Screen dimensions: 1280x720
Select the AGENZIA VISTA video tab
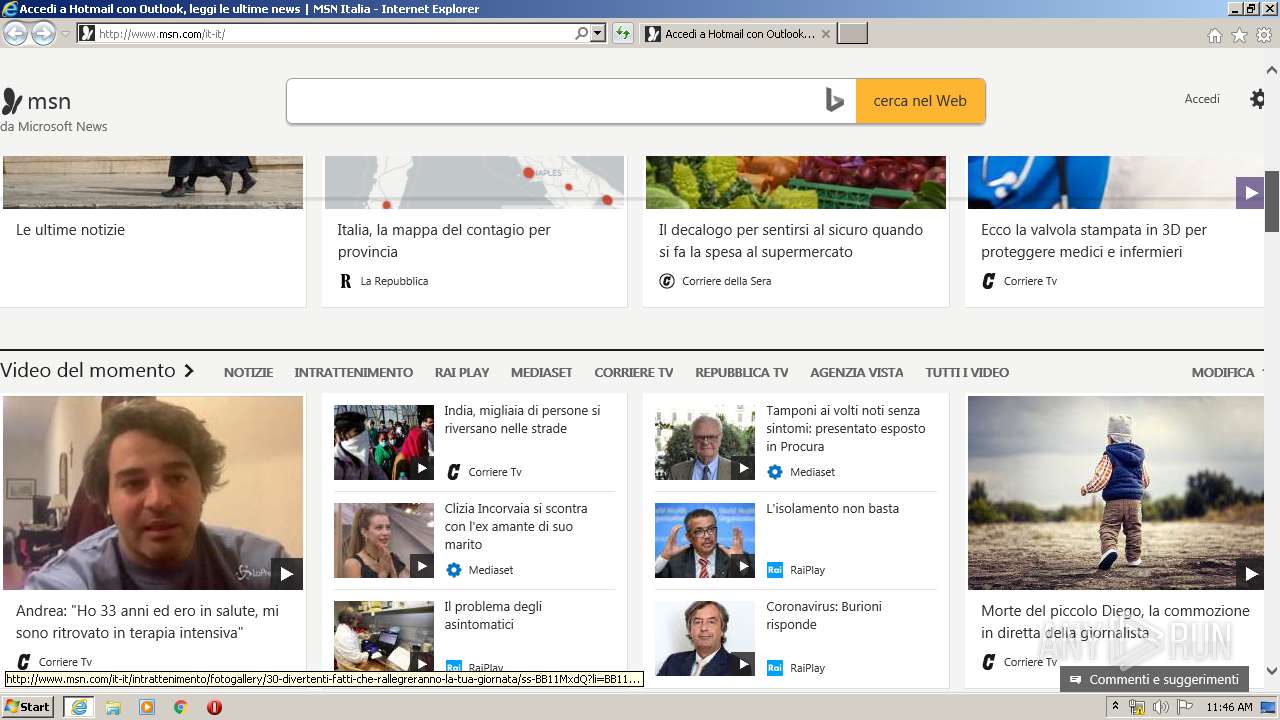pos(857,372)
